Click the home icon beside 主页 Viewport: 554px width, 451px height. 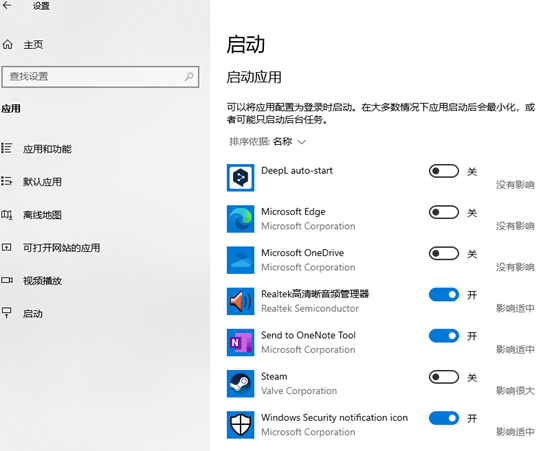point(7,45)
